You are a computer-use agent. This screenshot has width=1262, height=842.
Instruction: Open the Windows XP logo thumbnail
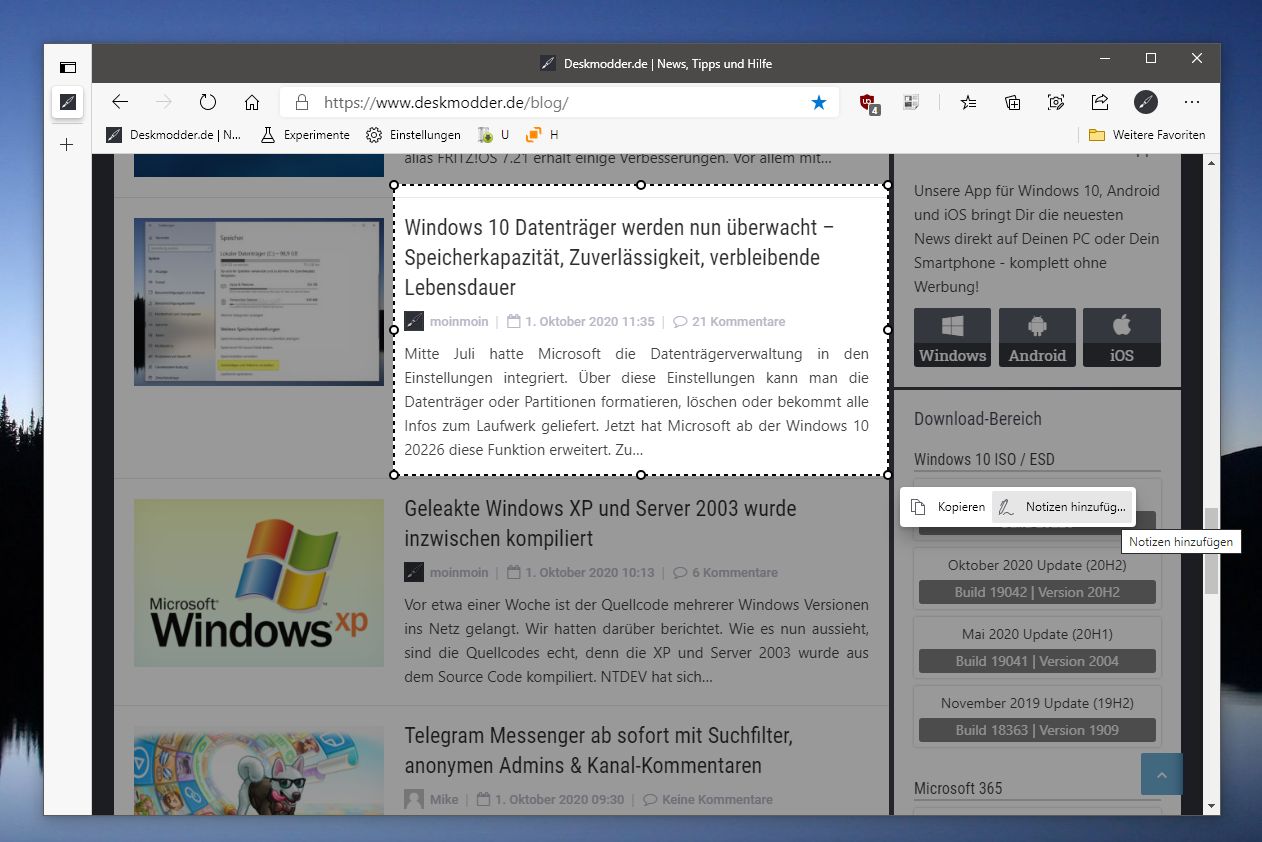point(259,583)
